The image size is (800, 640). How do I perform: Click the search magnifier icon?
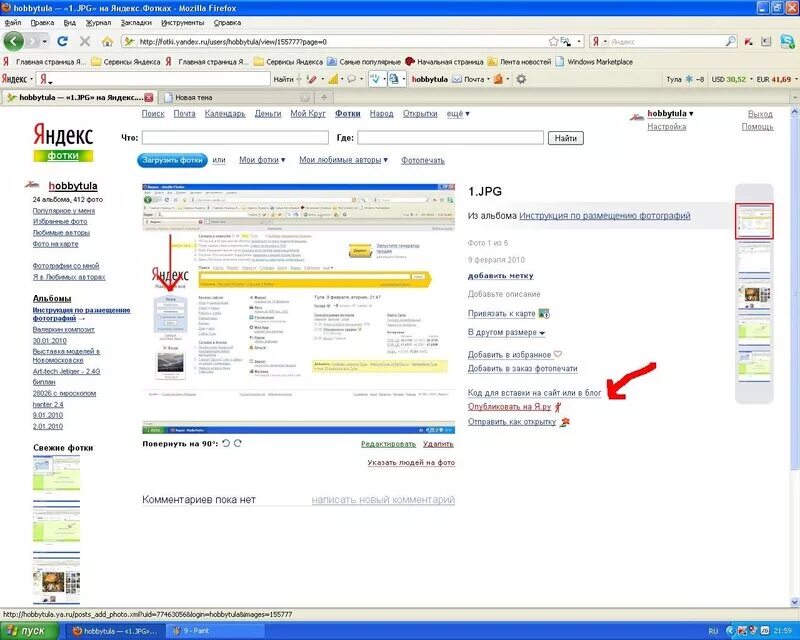[731, 41]
